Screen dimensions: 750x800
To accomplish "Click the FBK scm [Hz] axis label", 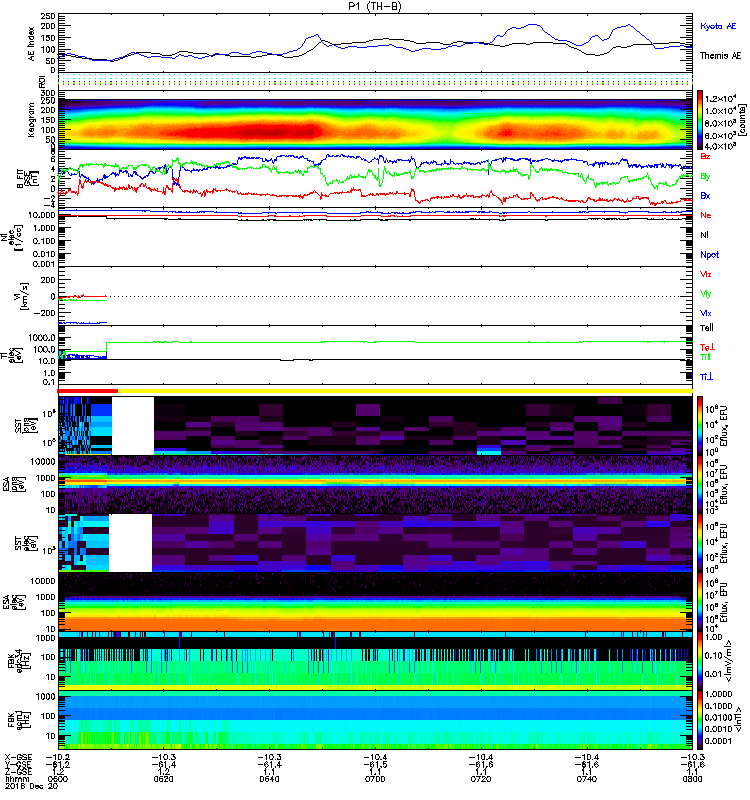I will tap(21, 720).
